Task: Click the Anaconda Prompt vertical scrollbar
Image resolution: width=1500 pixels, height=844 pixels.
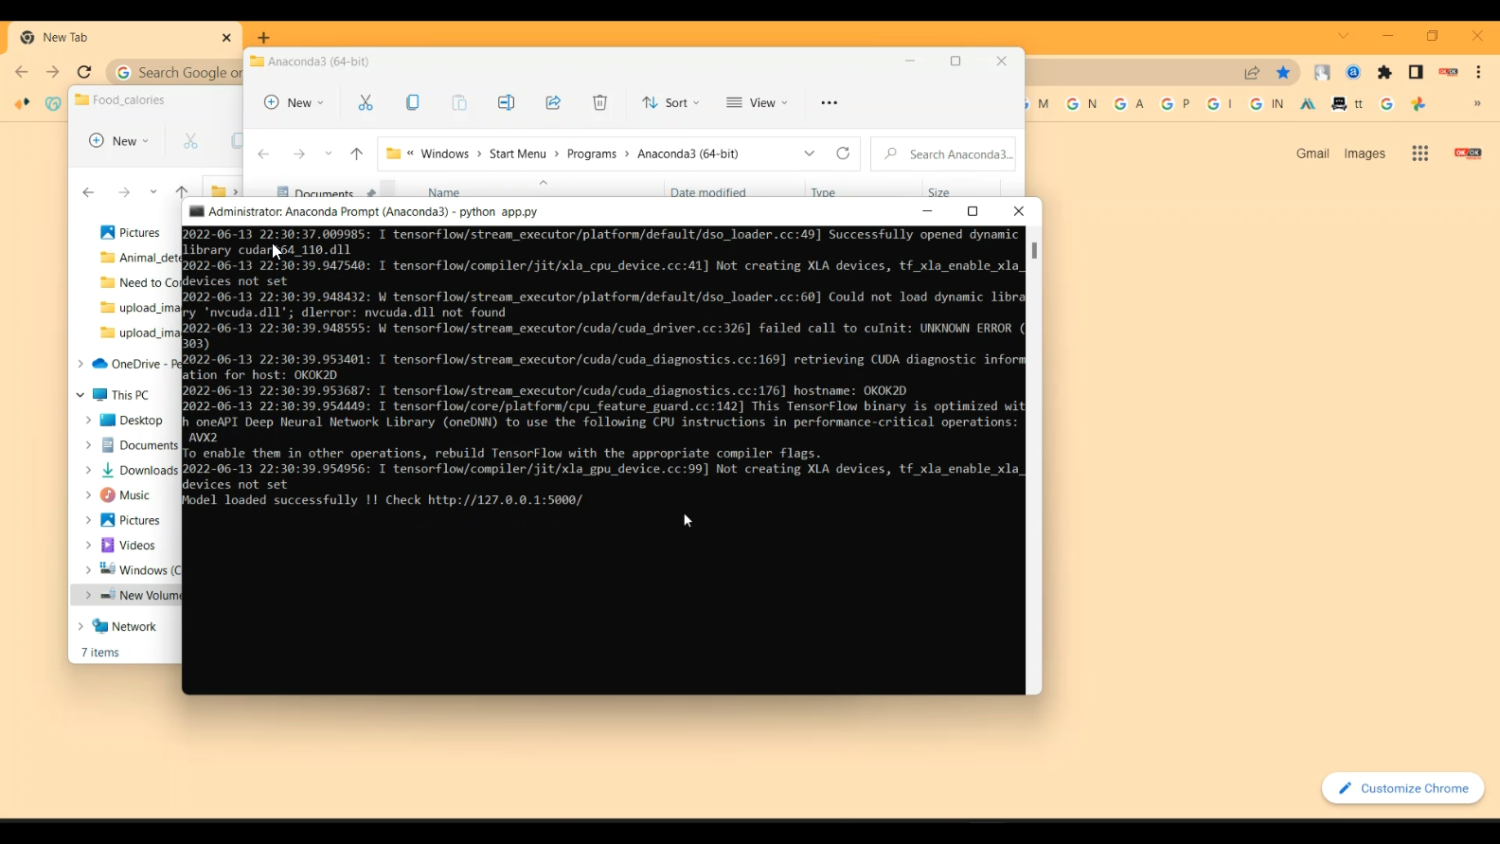Action: [1034, 251]
